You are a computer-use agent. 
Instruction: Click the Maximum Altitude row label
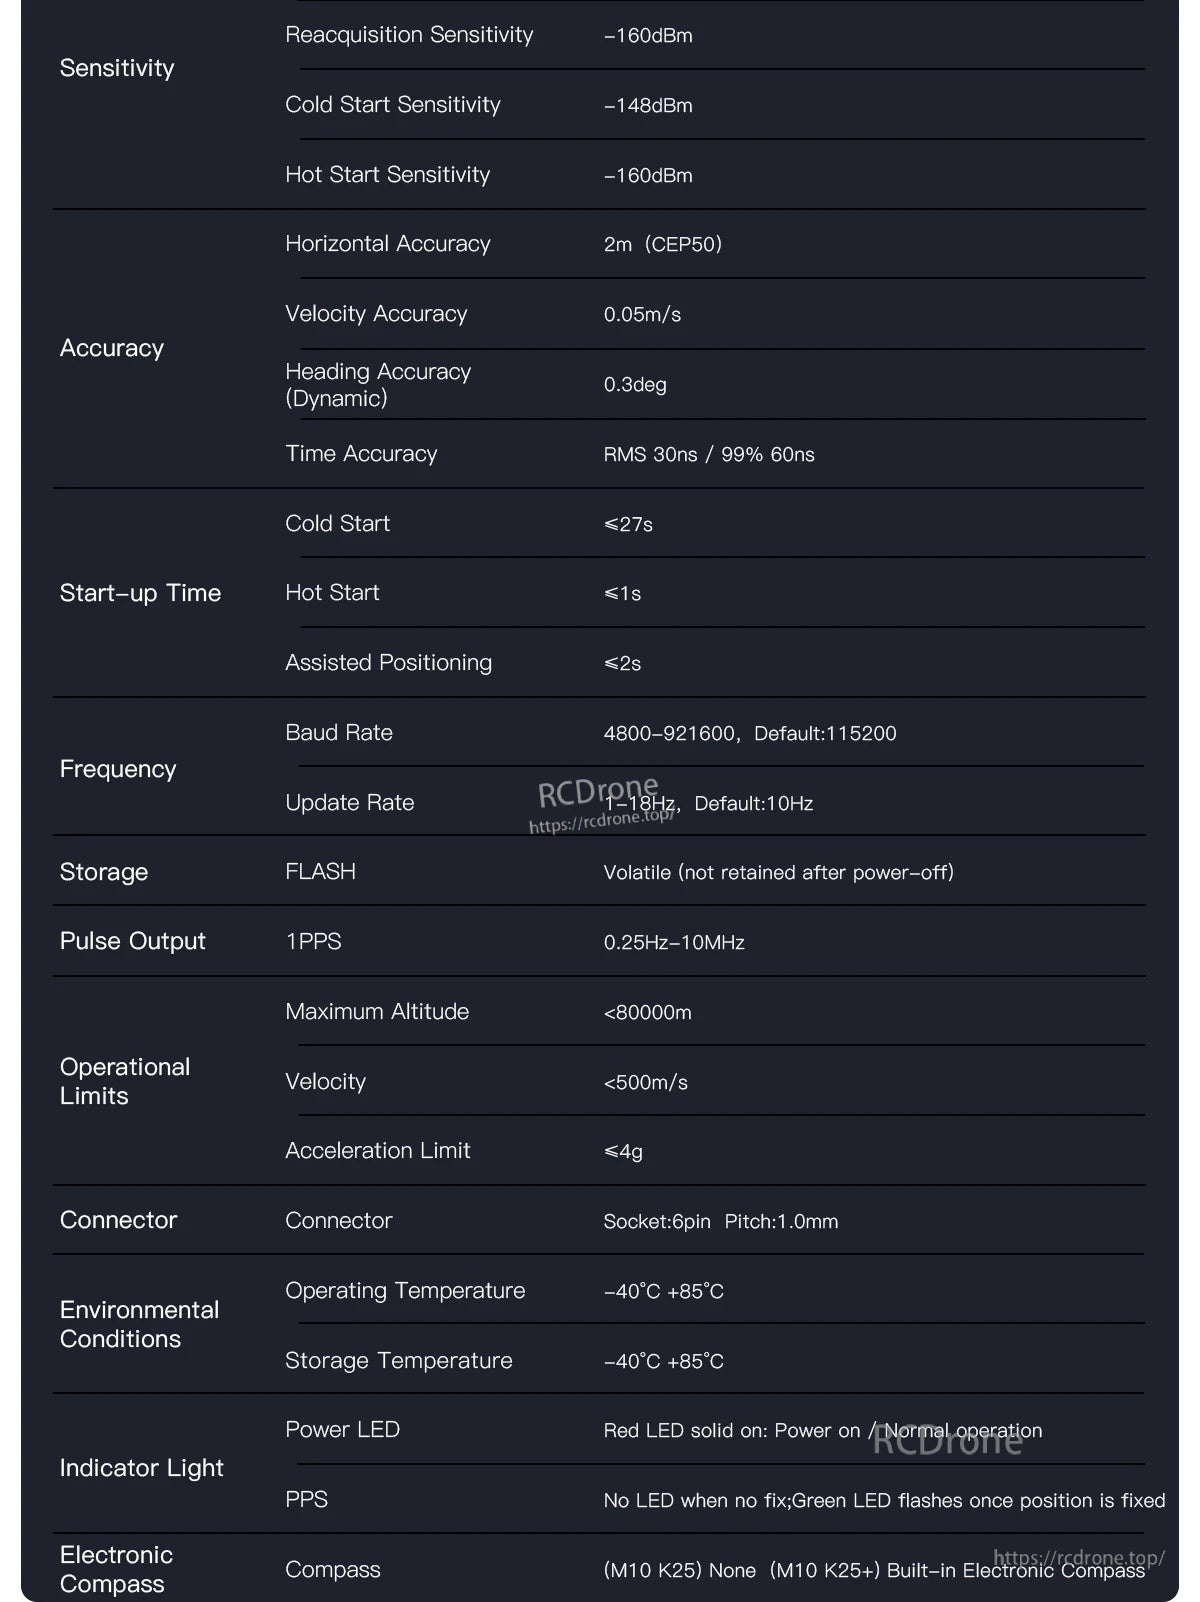tap(377, 1012)
